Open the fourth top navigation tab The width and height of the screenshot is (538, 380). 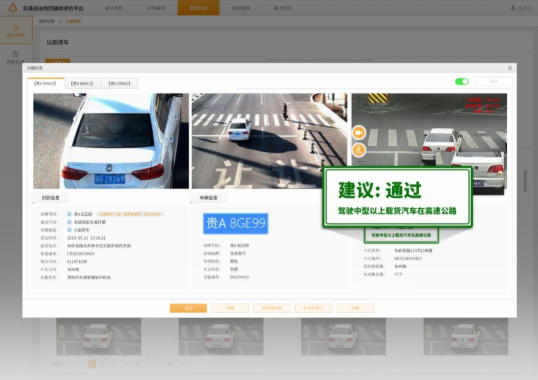point(241,8)
